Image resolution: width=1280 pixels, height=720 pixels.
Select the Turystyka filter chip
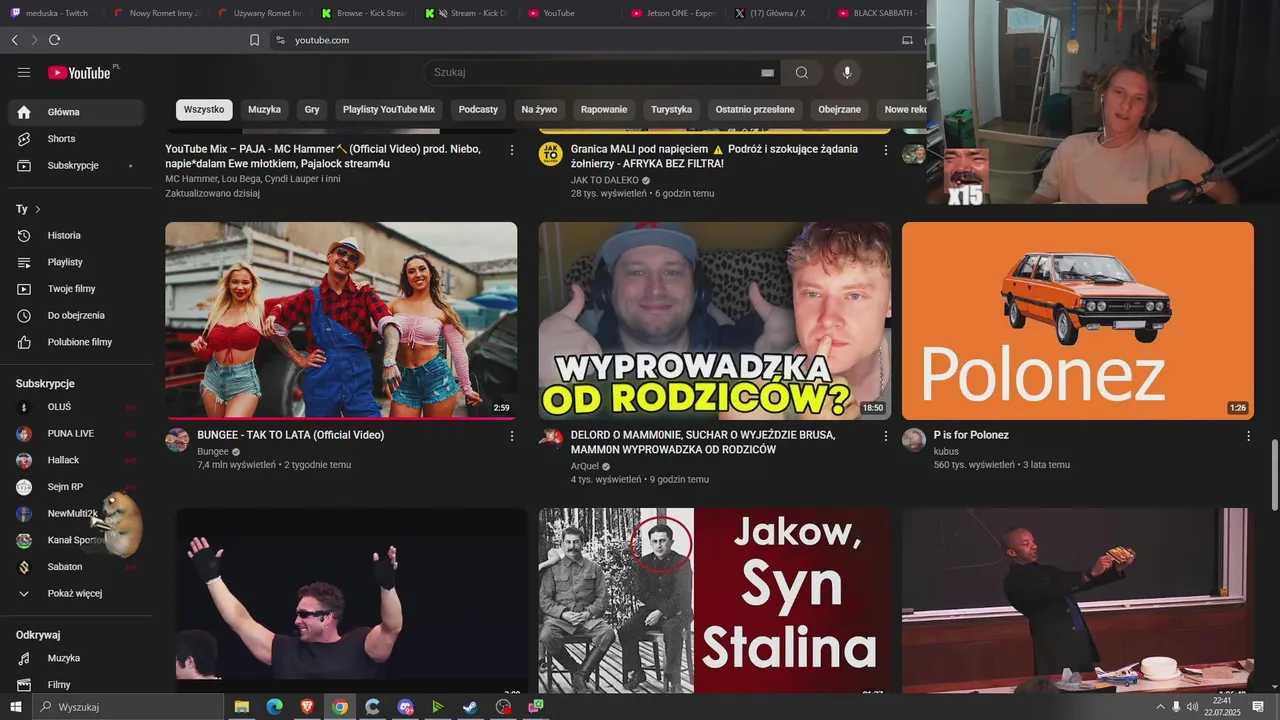(671, 110)
